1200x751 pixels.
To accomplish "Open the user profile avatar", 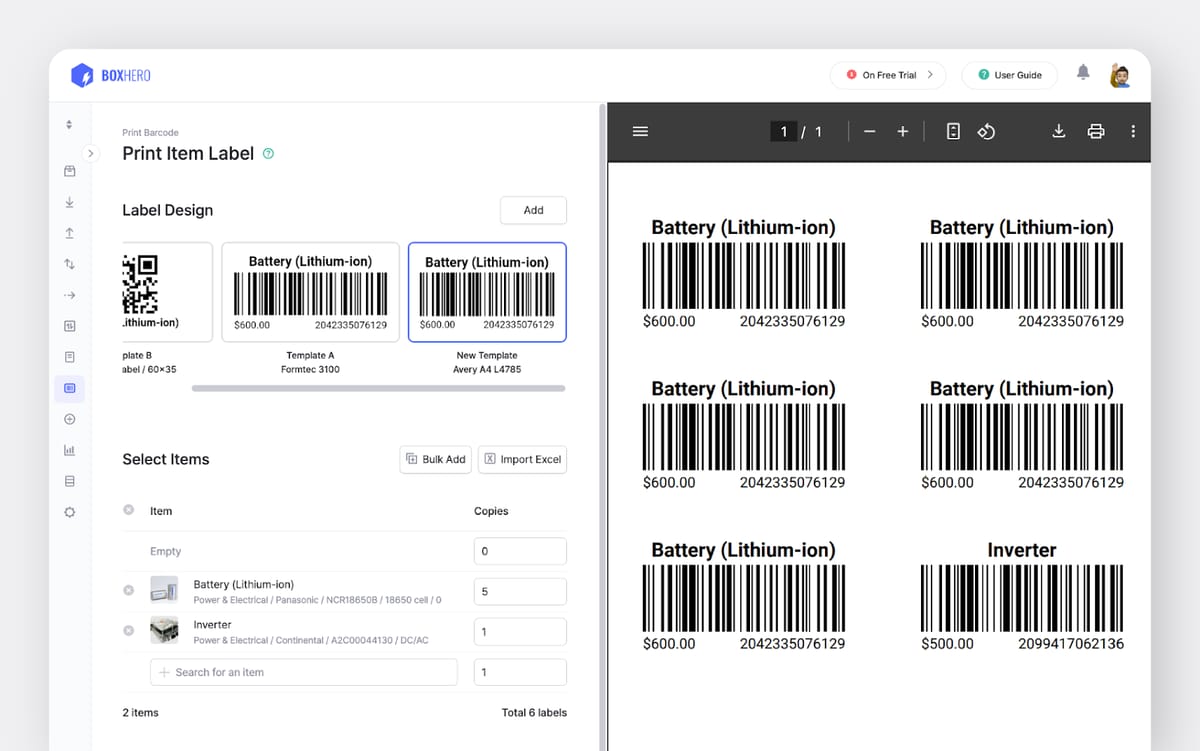I will pyautogui.click(x=1120, y=74).
